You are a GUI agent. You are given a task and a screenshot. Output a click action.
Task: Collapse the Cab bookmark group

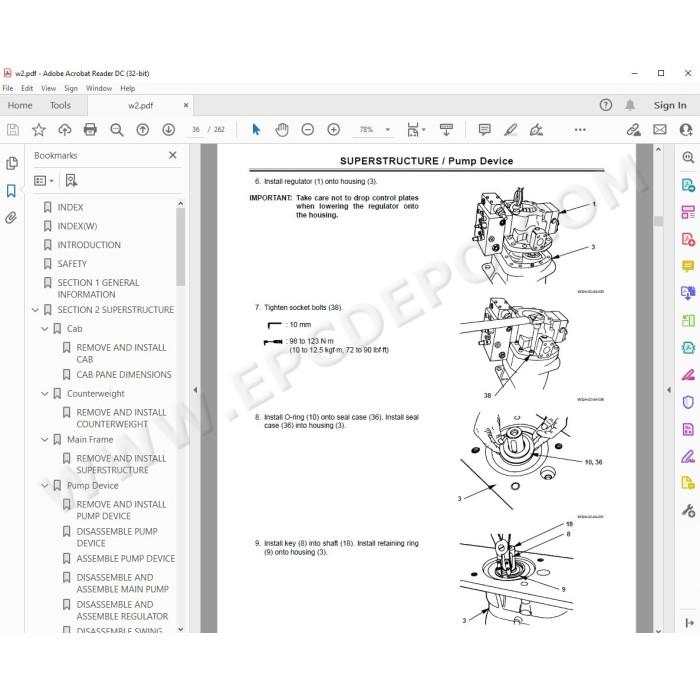(x=45, y=329)
